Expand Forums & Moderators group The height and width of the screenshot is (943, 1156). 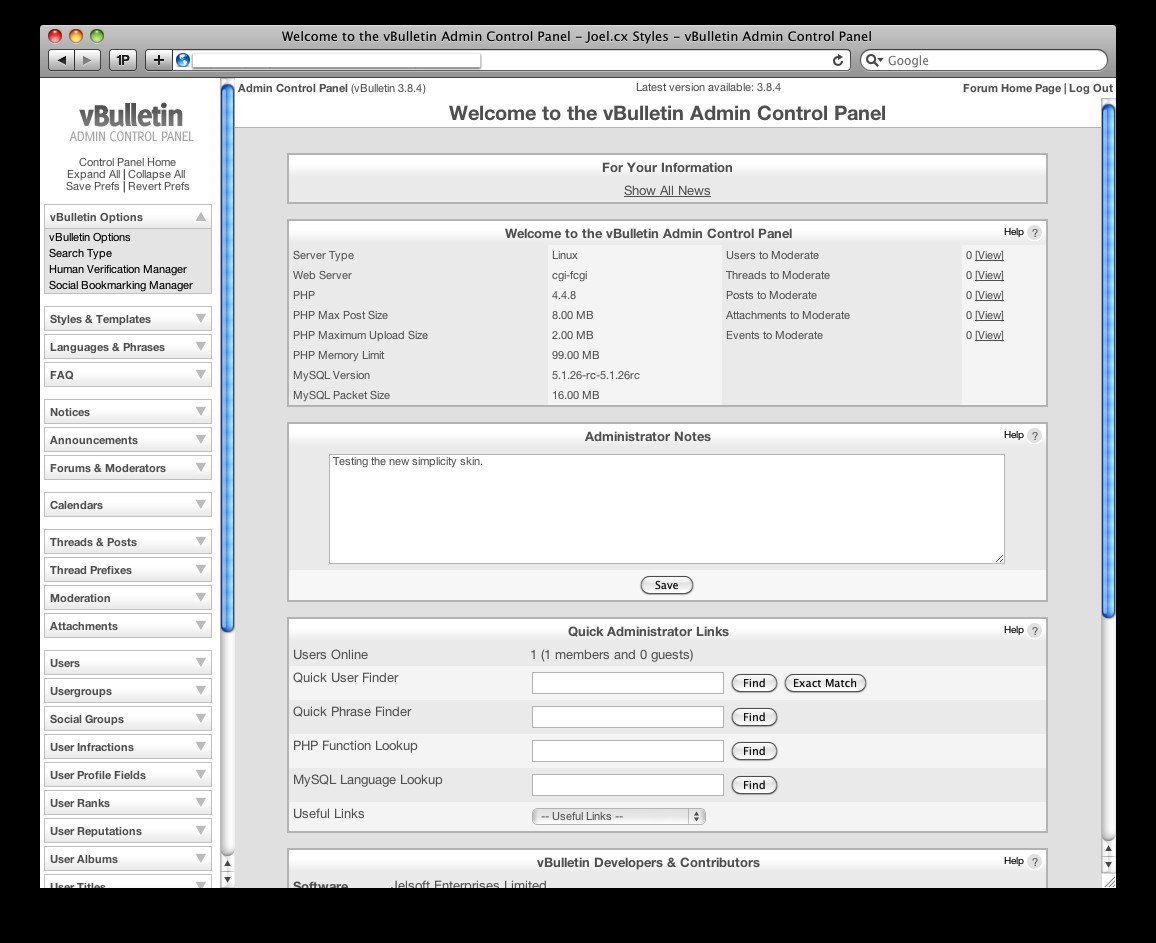[201, 467]
